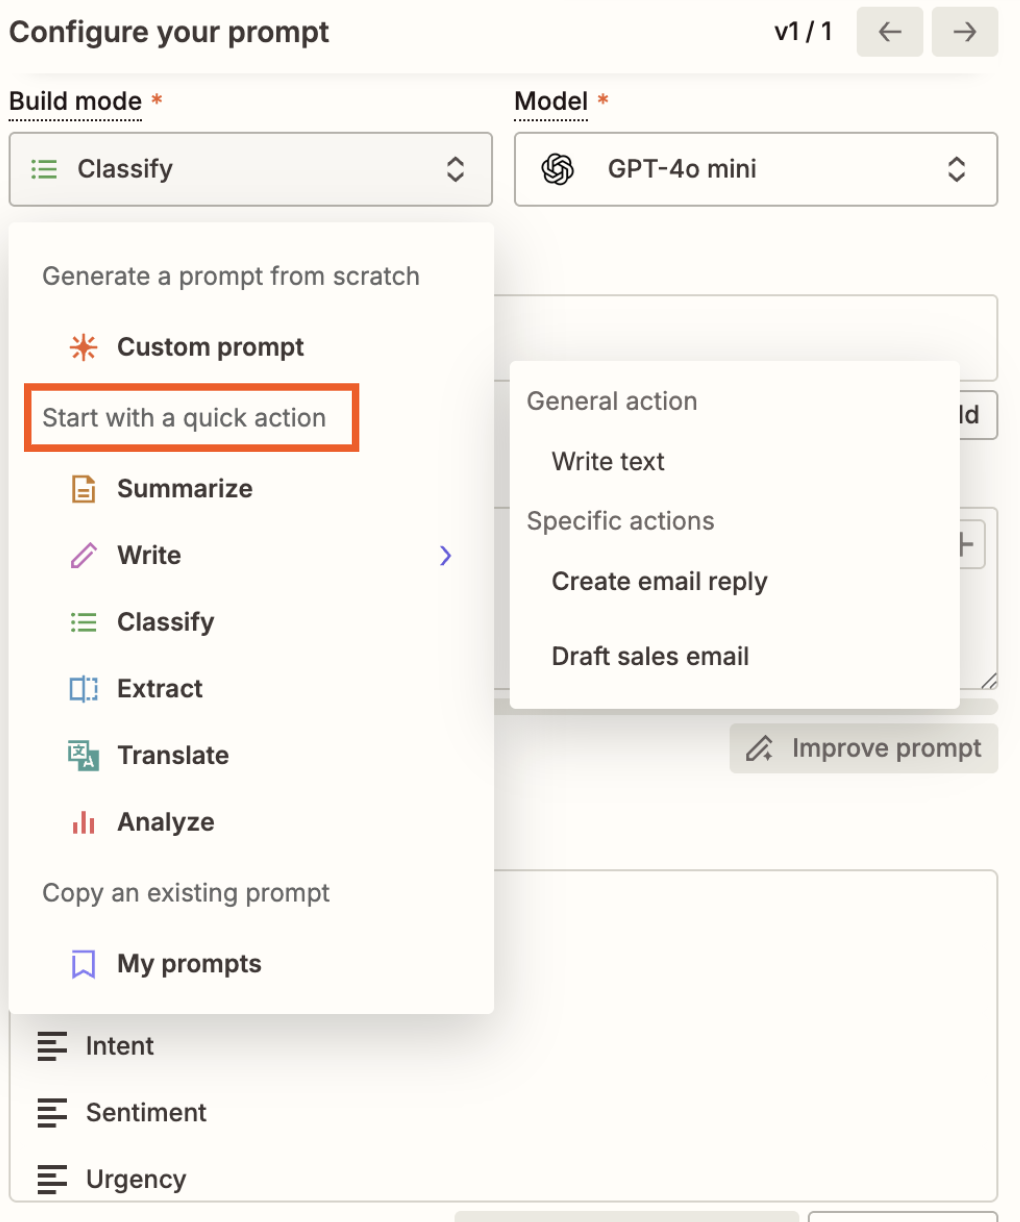
Task: Click the My prompts bookmark icon
Action: point(84,963)
